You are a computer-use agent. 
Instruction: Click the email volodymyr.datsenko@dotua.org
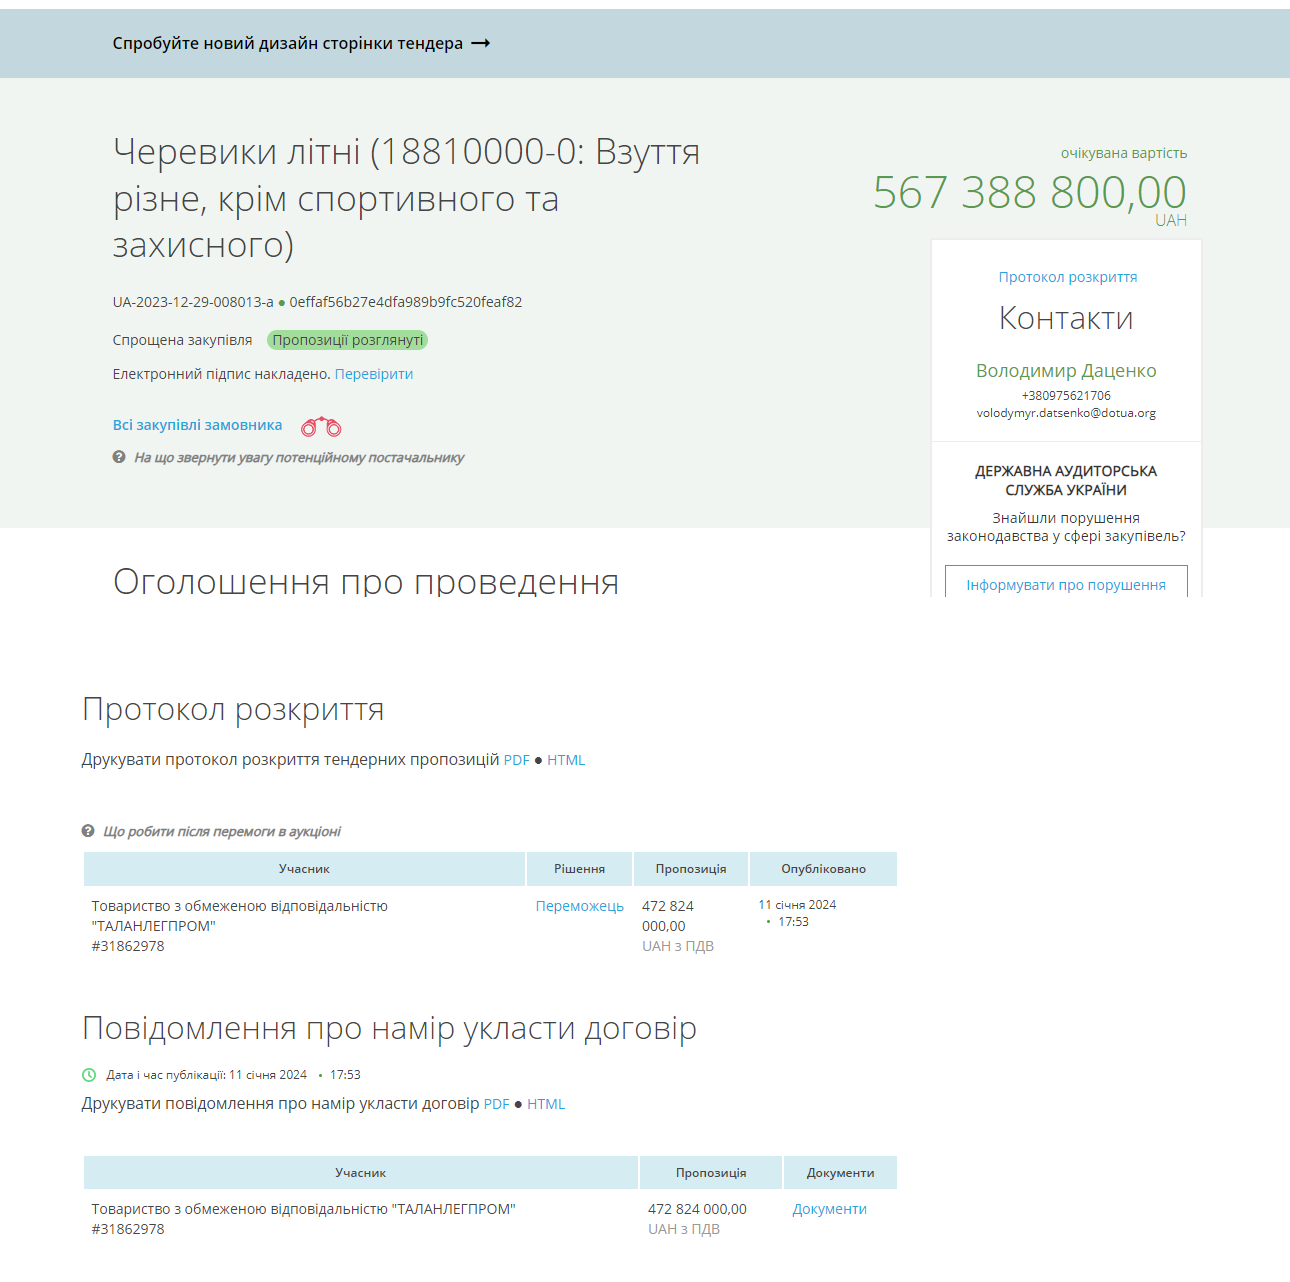click(x=1066, y=413)
